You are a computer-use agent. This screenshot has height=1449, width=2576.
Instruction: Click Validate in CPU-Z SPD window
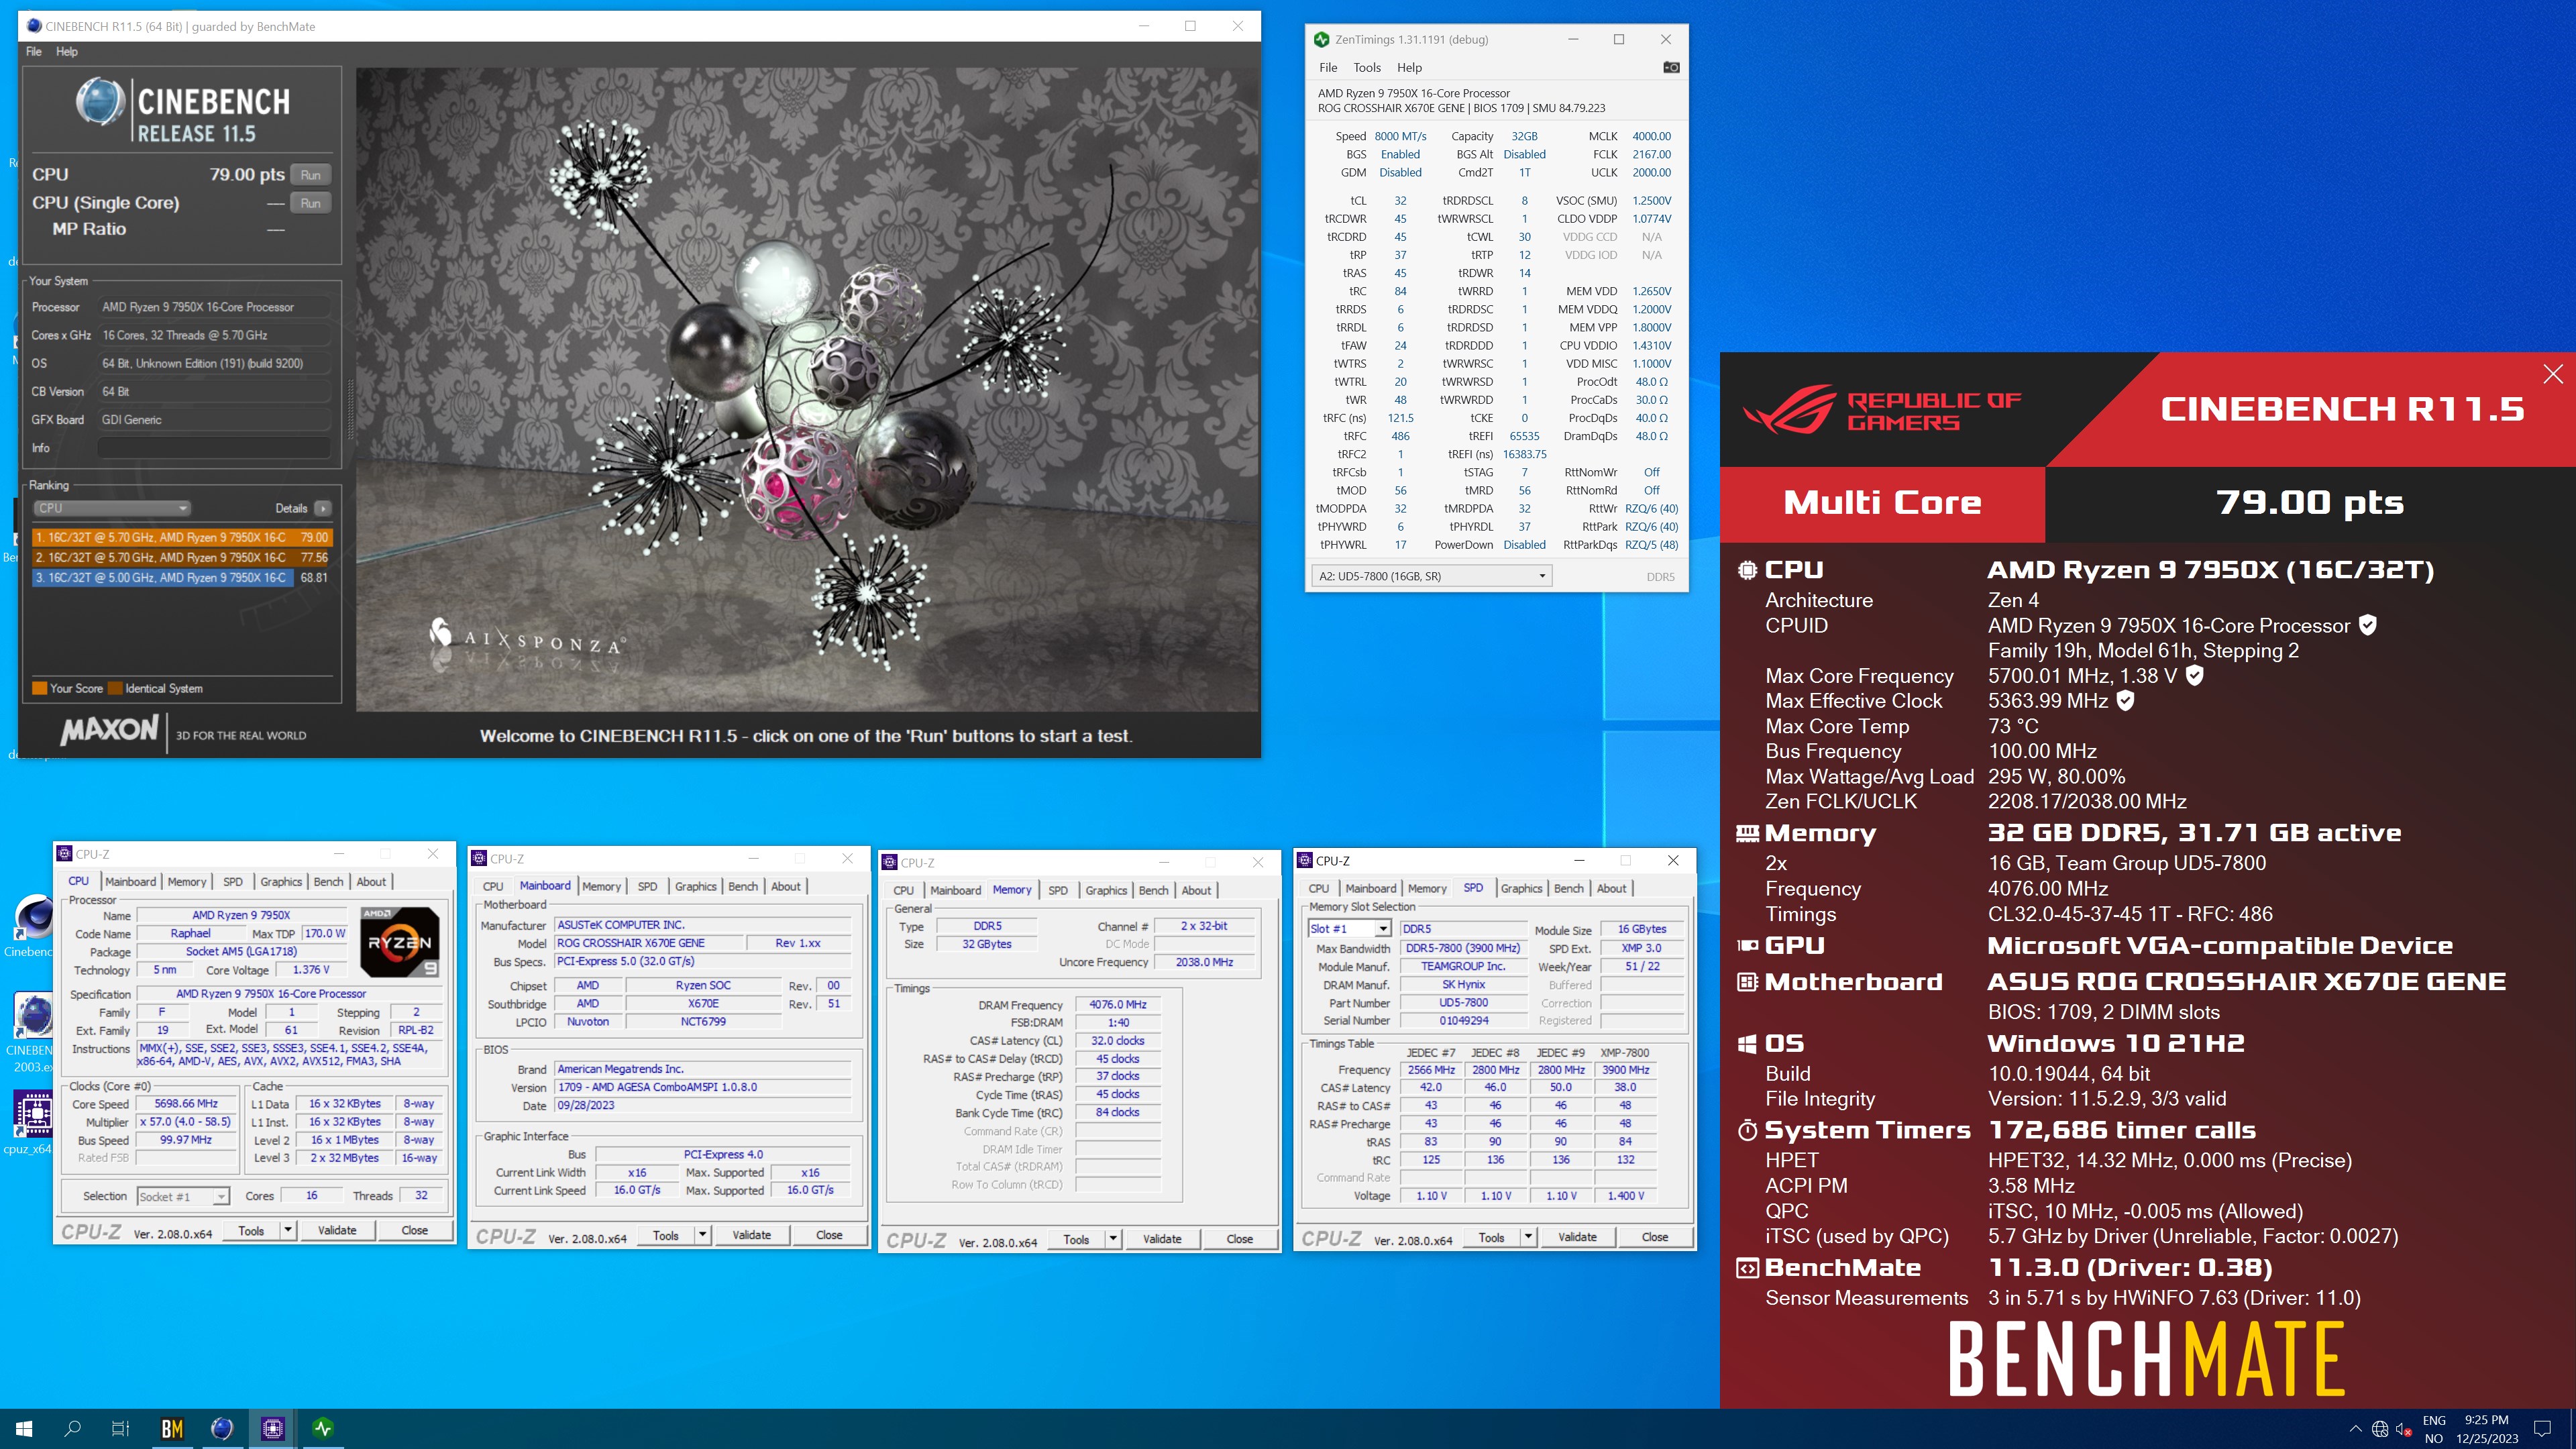point(1577,1237)
